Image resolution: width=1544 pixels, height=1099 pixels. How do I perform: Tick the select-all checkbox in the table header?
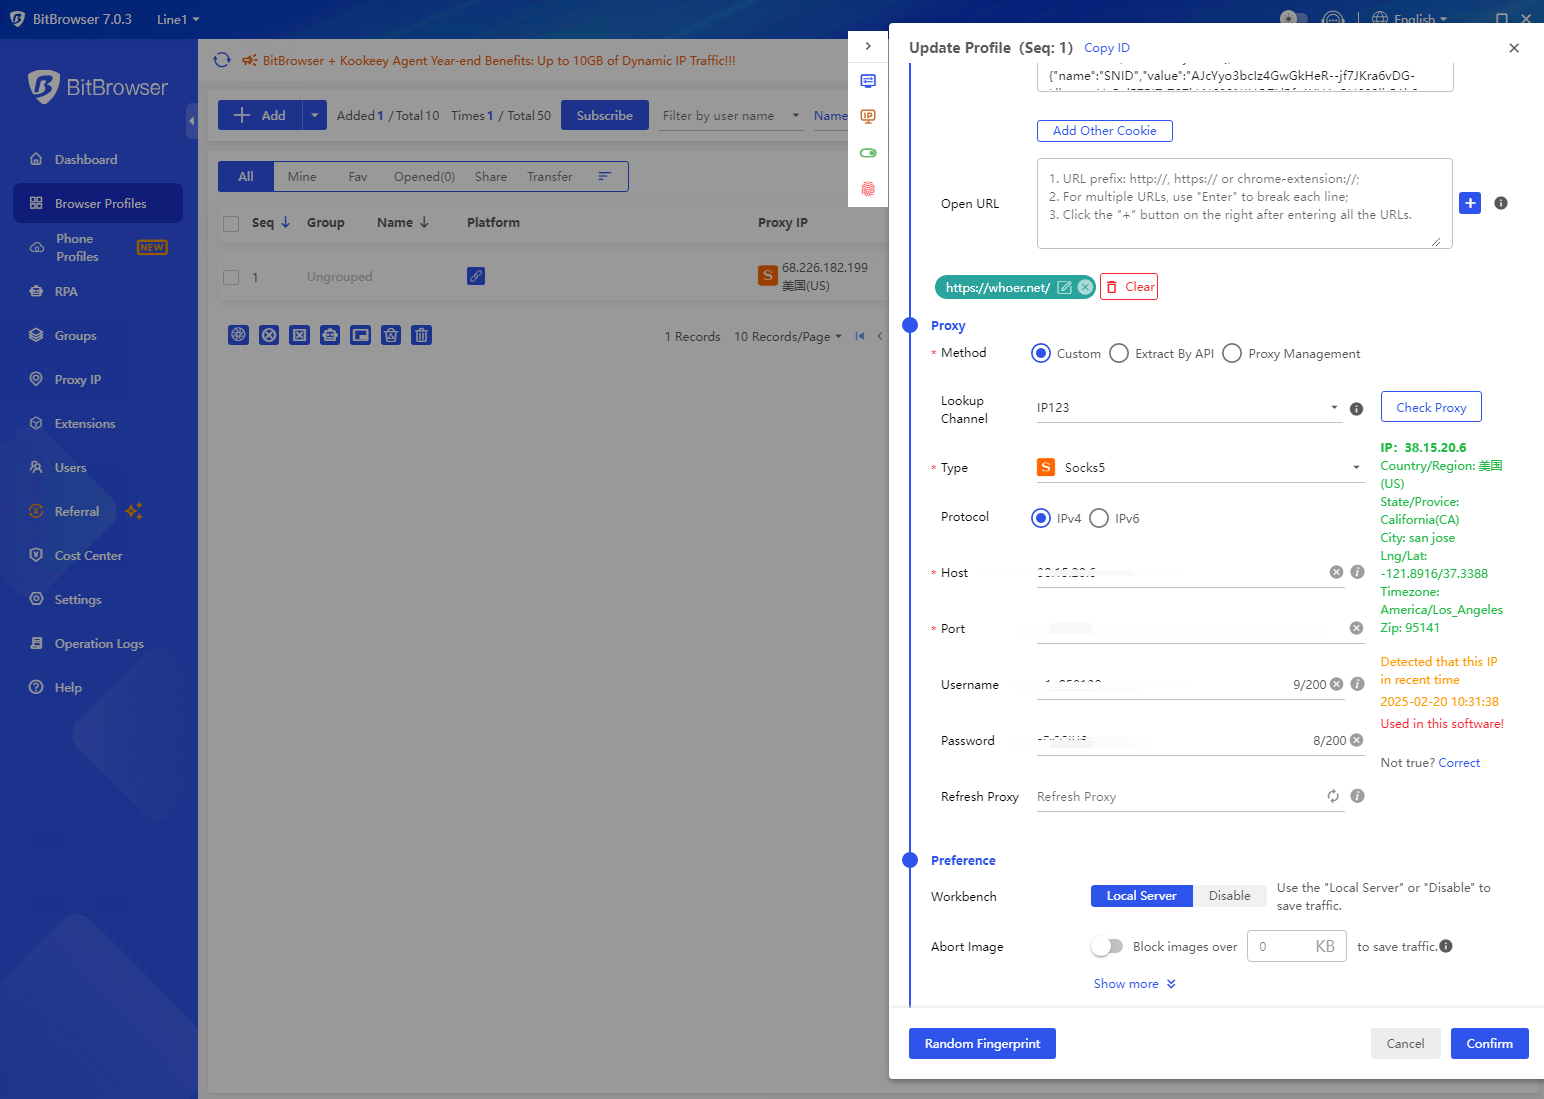pos(231,223)
